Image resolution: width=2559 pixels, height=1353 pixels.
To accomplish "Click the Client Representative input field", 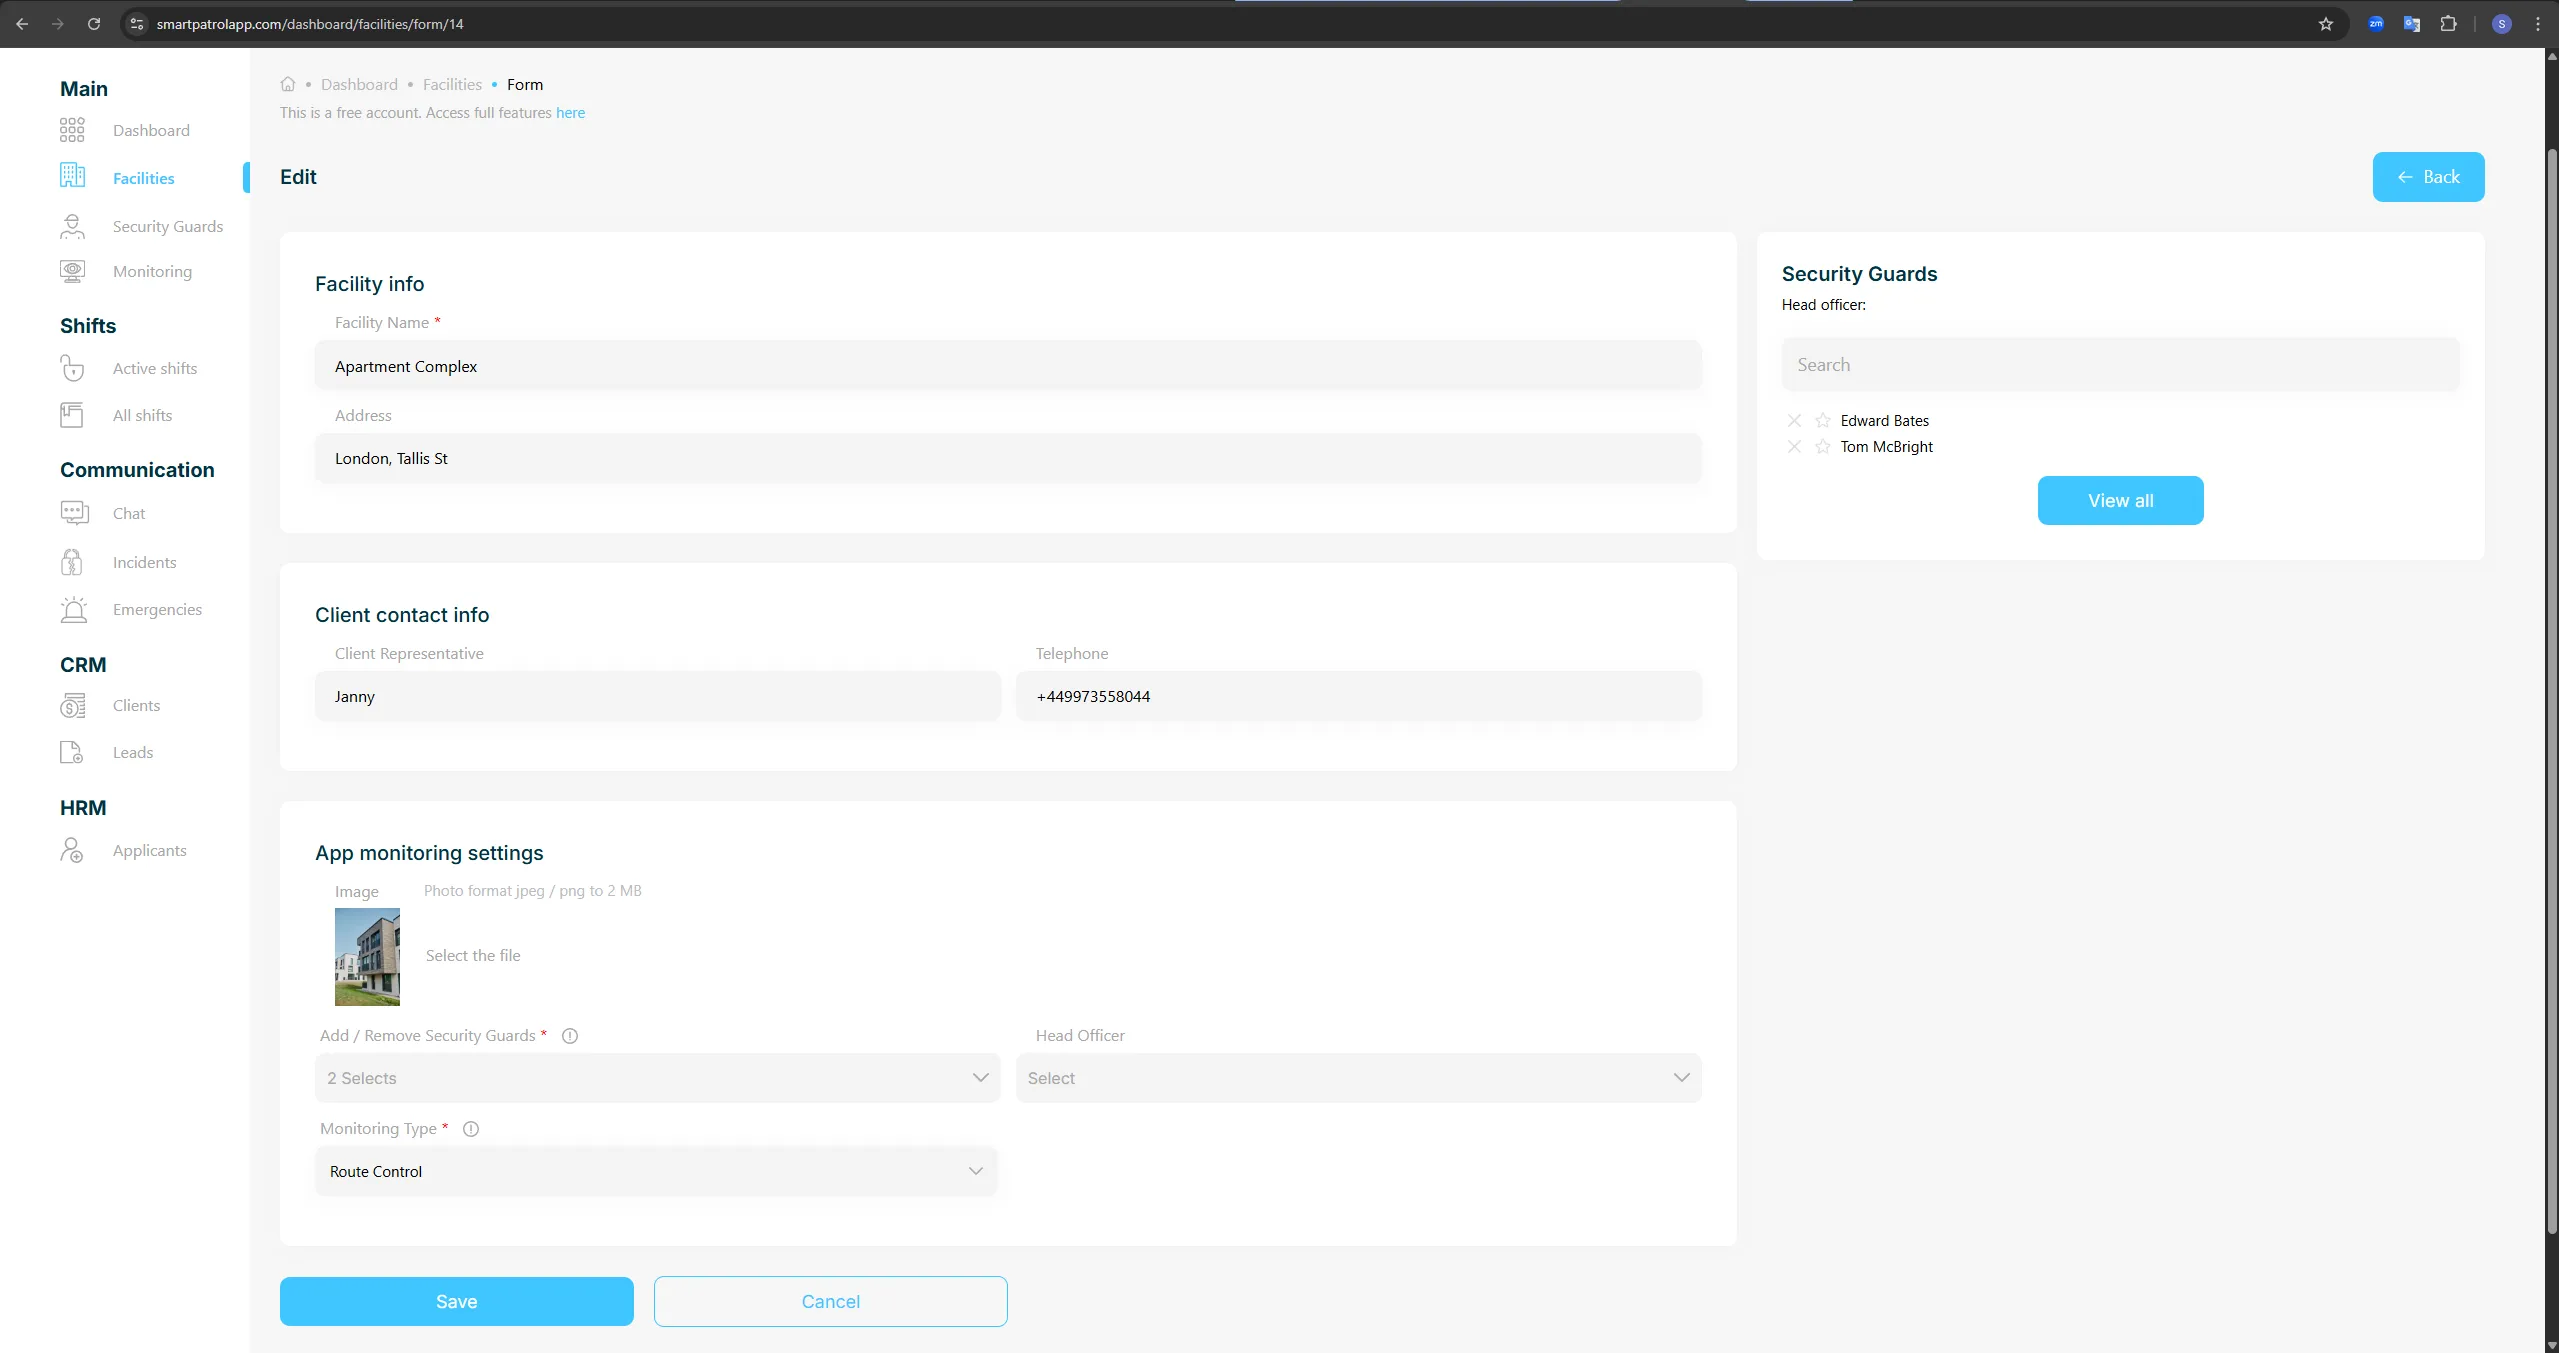I will (x=658, y=696).
